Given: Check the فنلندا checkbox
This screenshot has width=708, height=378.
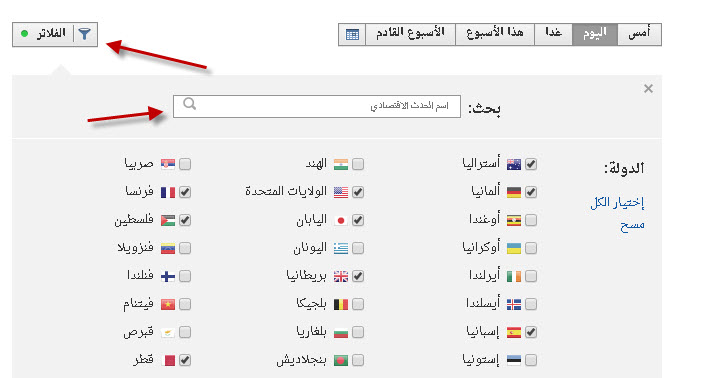Looking at the screenshot, I should [x=185, y=276].
